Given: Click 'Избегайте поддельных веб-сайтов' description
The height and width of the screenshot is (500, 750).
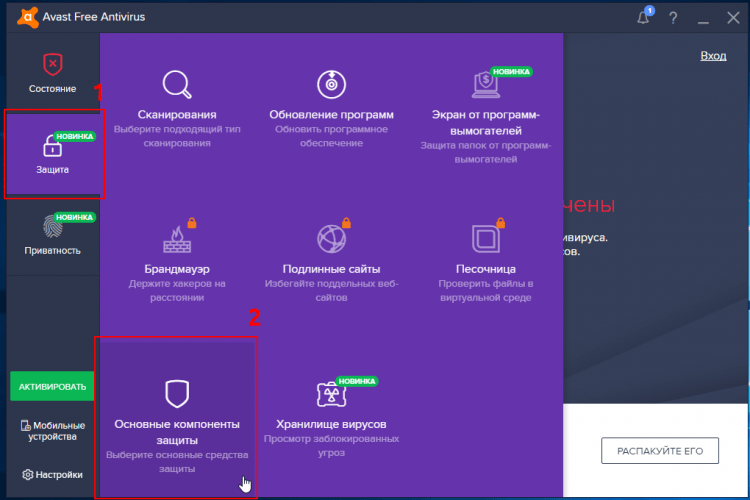Looking at the screenshot, I should click(331, 290).
